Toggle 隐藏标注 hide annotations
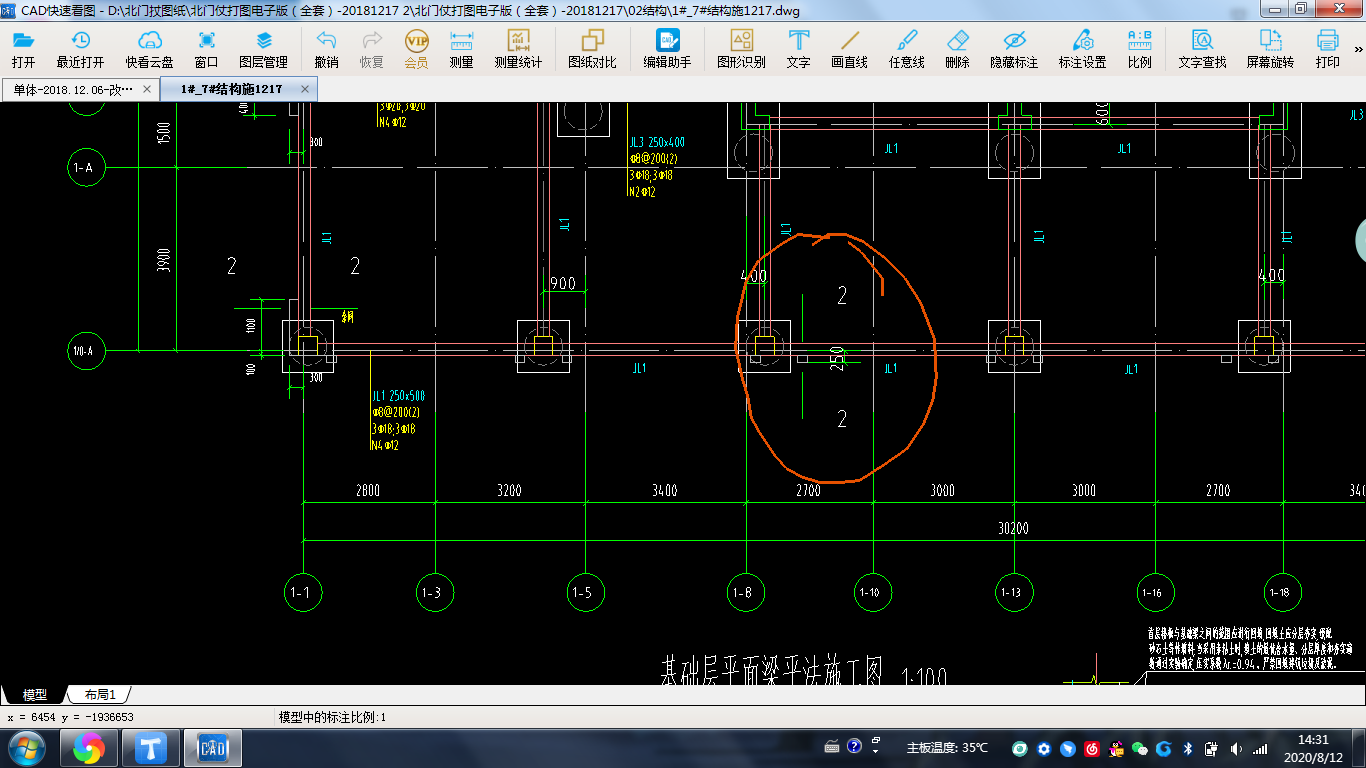 tap(1014, 49)
